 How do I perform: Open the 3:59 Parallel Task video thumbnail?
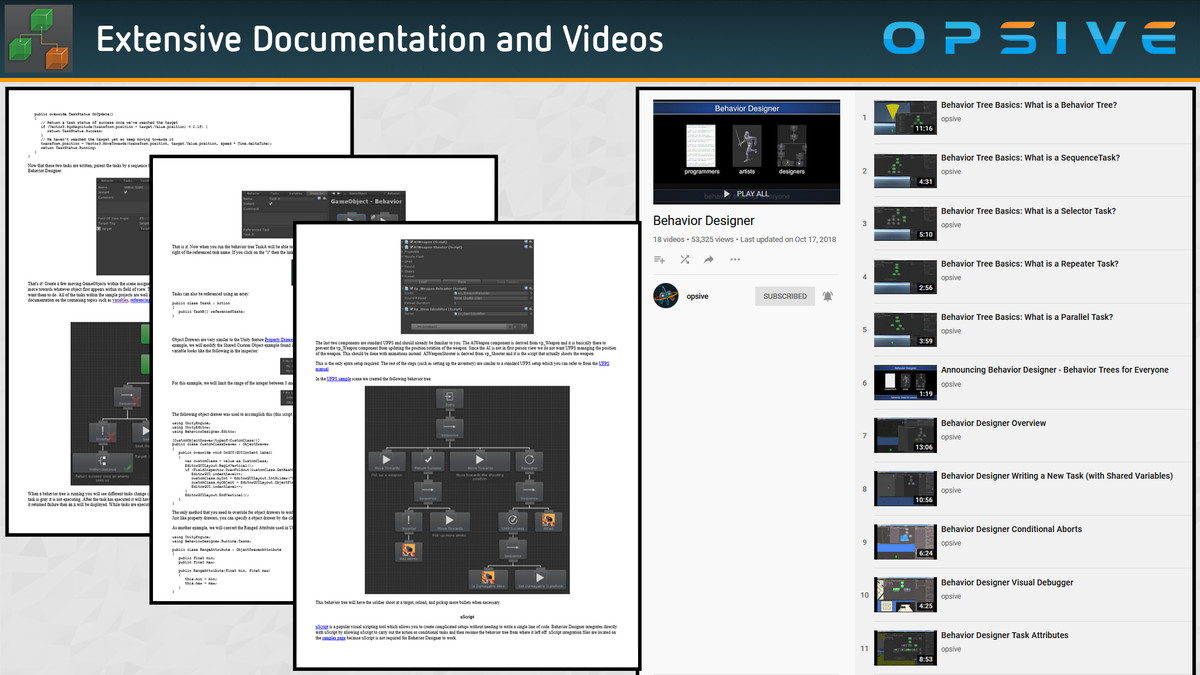(905, 330)
